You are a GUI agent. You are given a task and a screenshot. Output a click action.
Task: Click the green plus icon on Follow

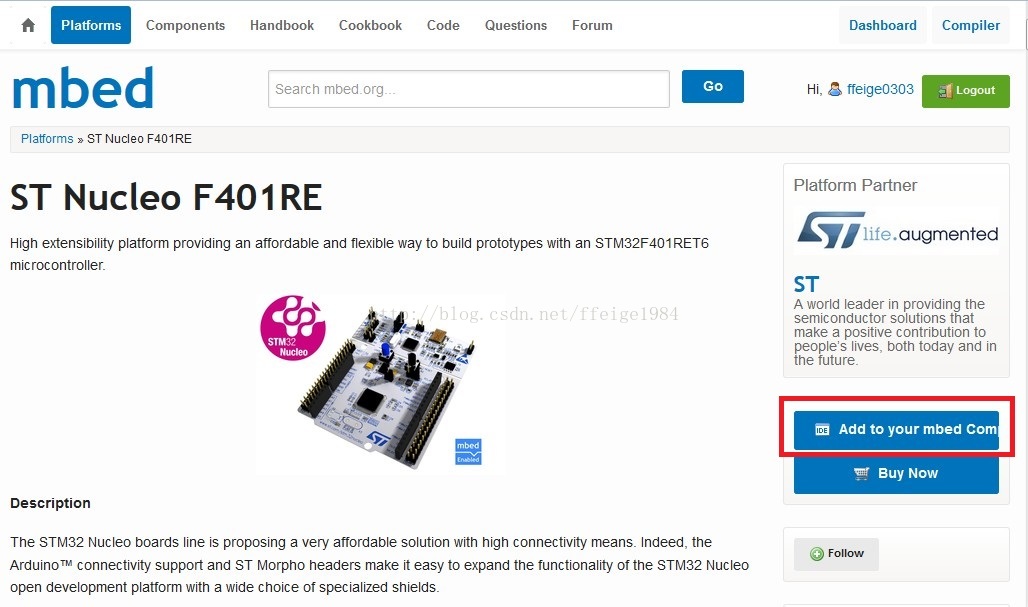pos(817,554)
